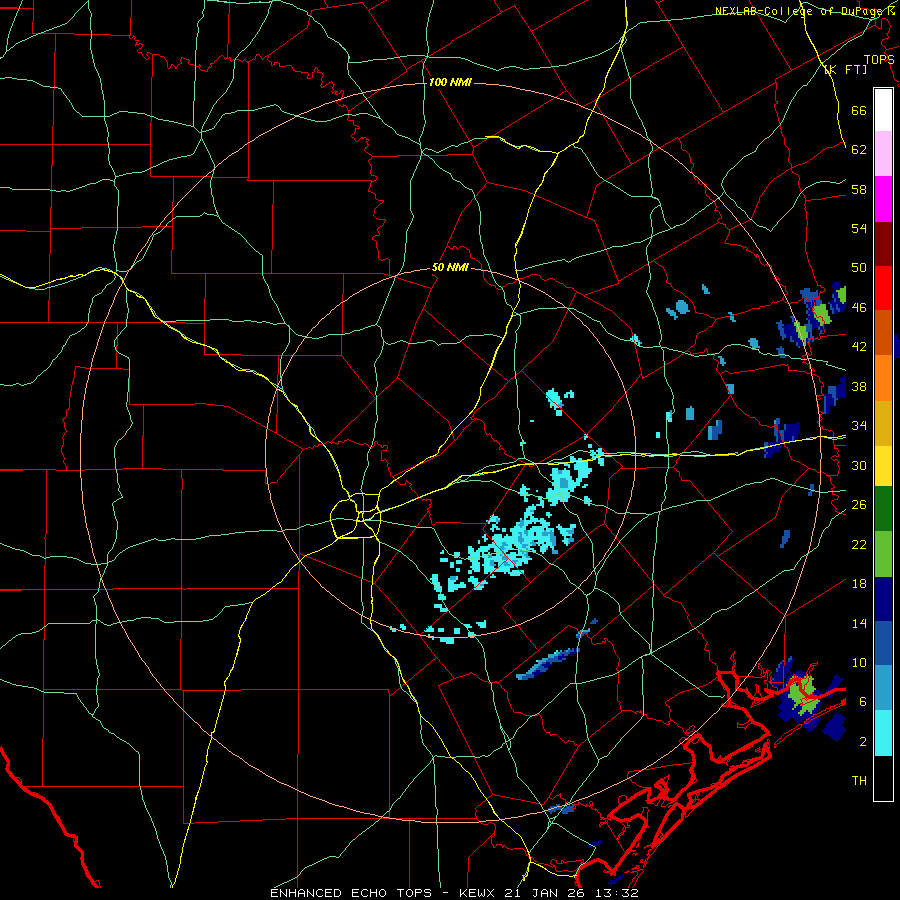Click the '34' legend value
900x900 pixels.
point(859,426)
